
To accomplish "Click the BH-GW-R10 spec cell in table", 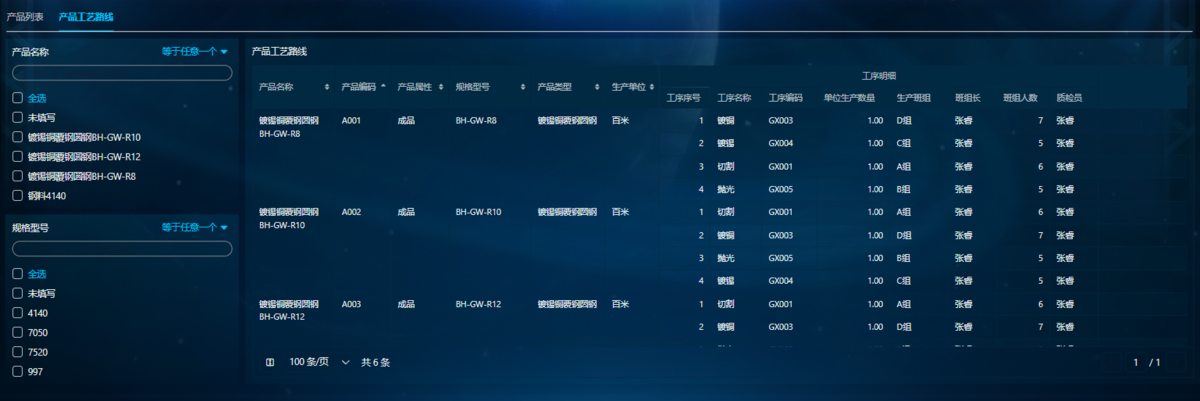I will pyautogui.click(x=478, y=212).
